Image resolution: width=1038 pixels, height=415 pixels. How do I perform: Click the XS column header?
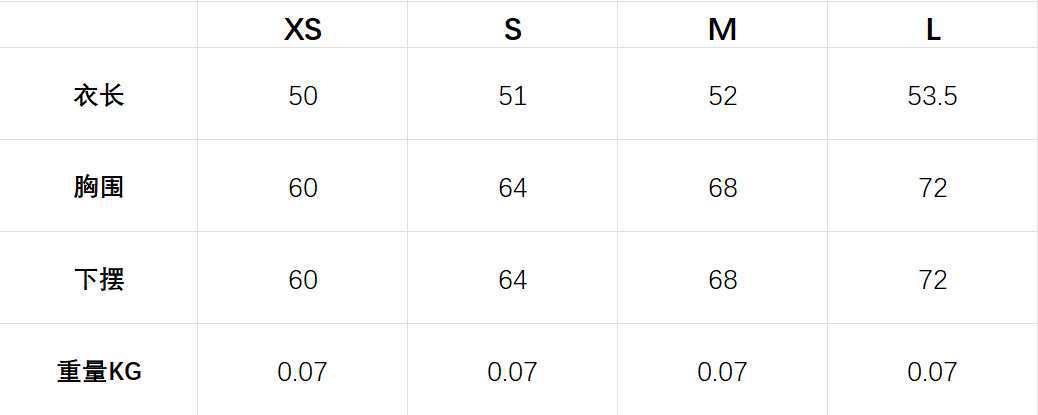coord(303,30)
